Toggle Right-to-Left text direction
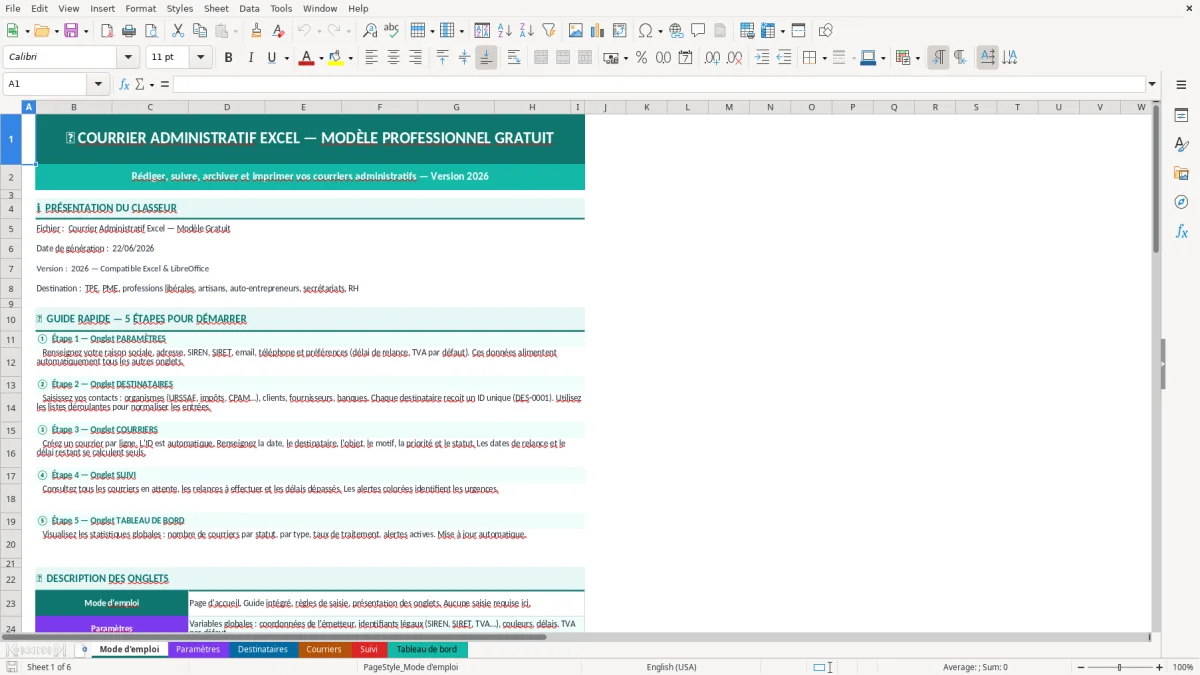The width and height of the screenshot is (1200, 675). [959, 58]
